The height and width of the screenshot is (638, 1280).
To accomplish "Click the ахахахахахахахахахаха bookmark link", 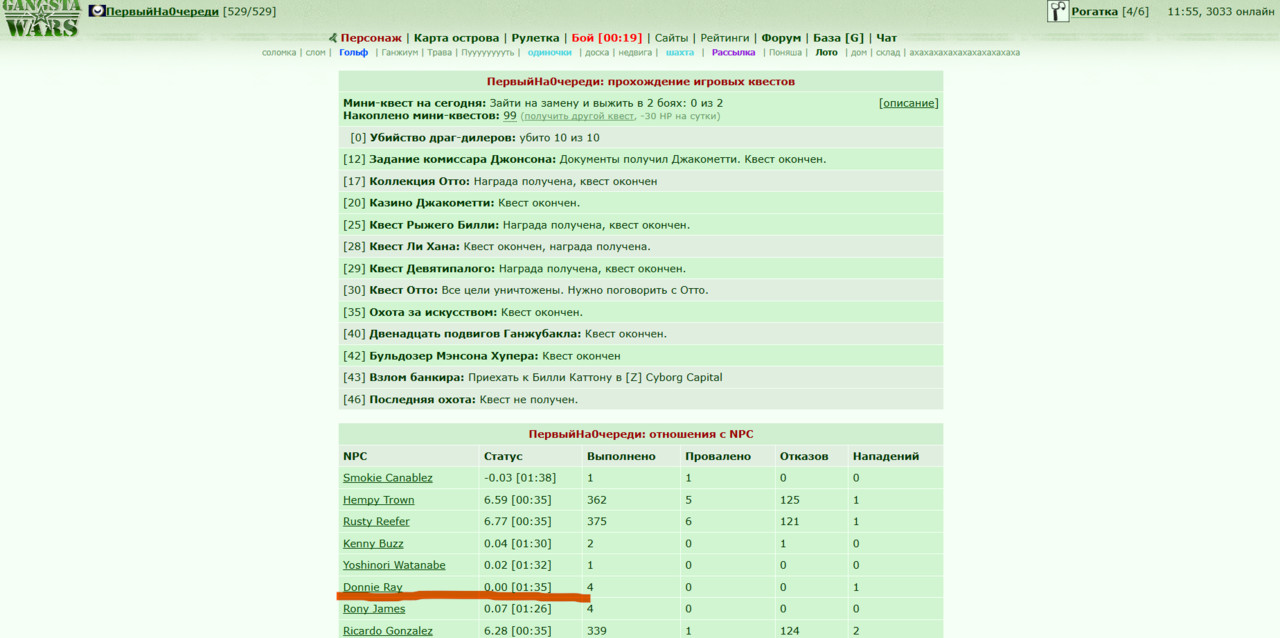I will [964, 52].
